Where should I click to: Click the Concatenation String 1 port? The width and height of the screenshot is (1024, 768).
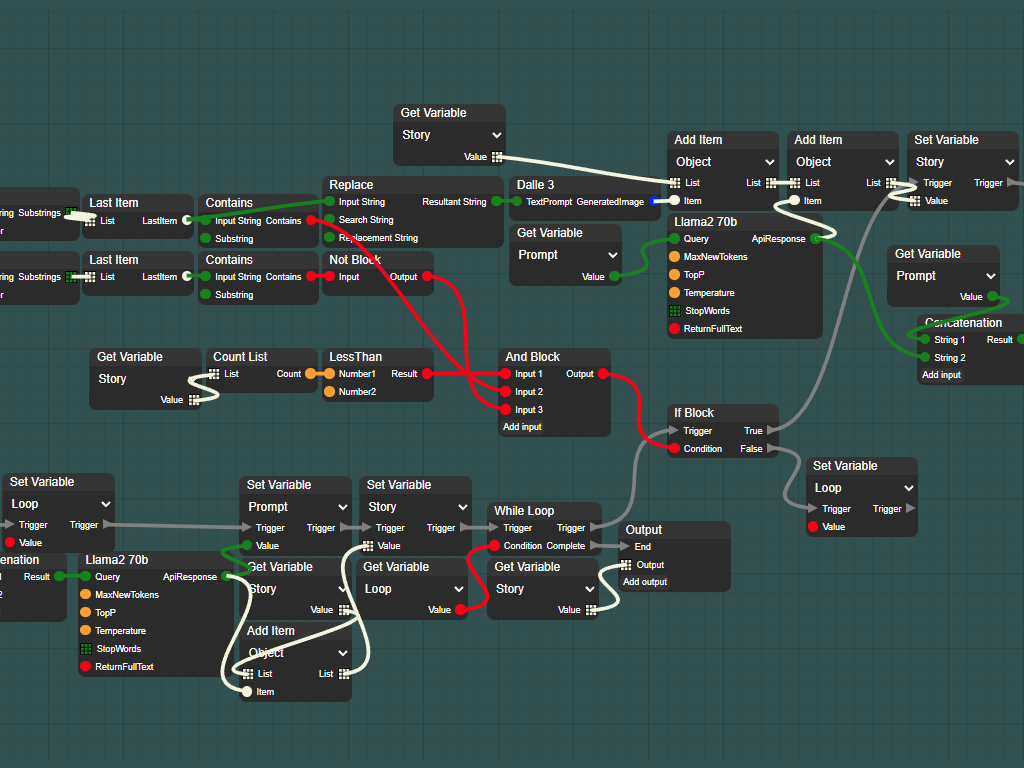tap(925, 340)
